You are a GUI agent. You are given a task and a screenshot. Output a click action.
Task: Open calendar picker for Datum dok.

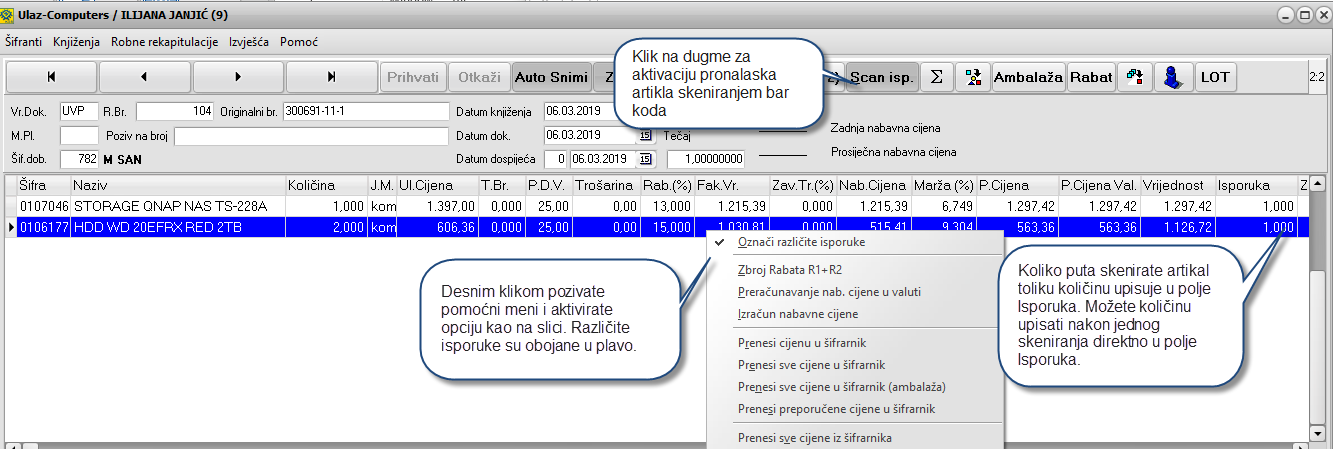[x=645, y=135]
